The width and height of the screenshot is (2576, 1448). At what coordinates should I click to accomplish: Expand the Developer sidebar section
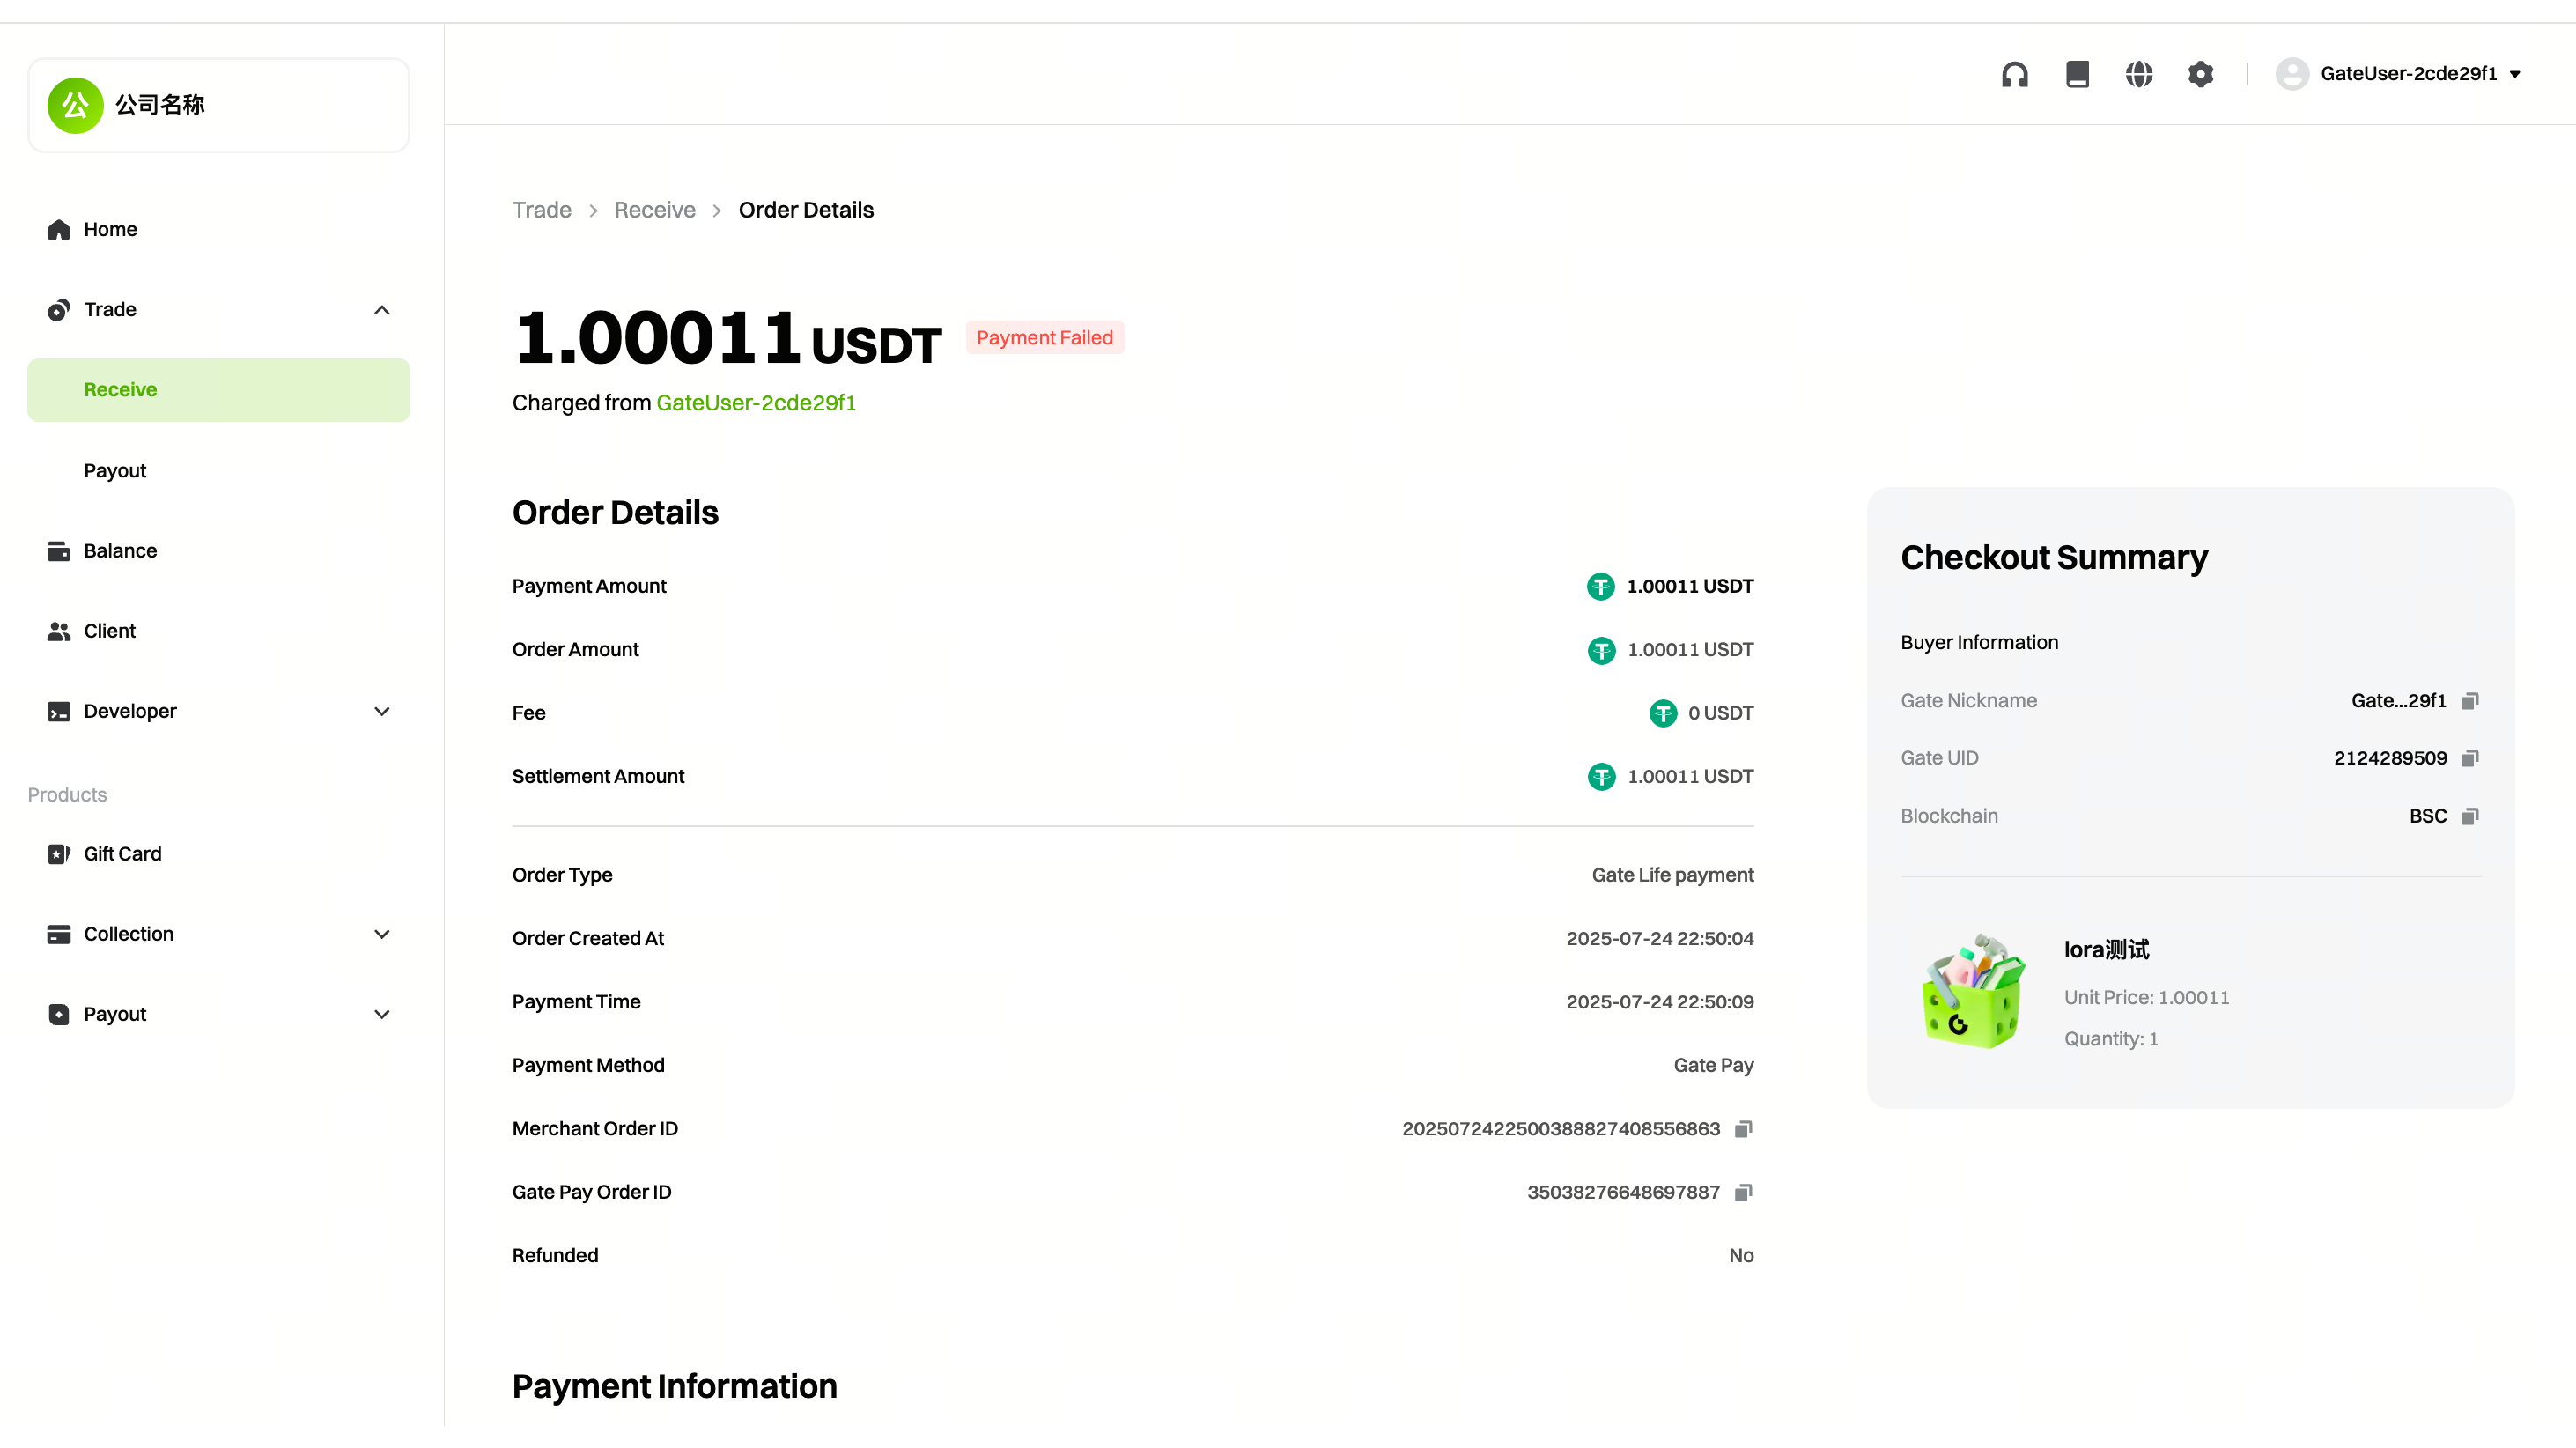pos(381,711)
